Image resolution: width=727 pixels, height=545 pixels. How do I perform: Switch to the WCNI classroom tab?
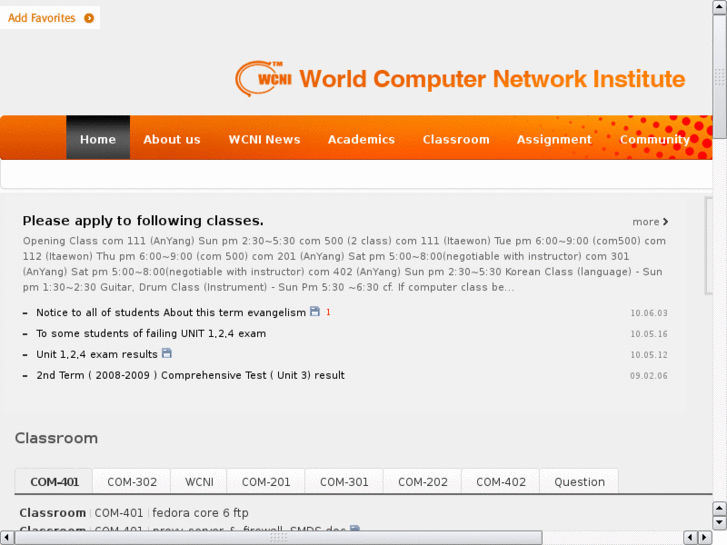pos(199,482)
